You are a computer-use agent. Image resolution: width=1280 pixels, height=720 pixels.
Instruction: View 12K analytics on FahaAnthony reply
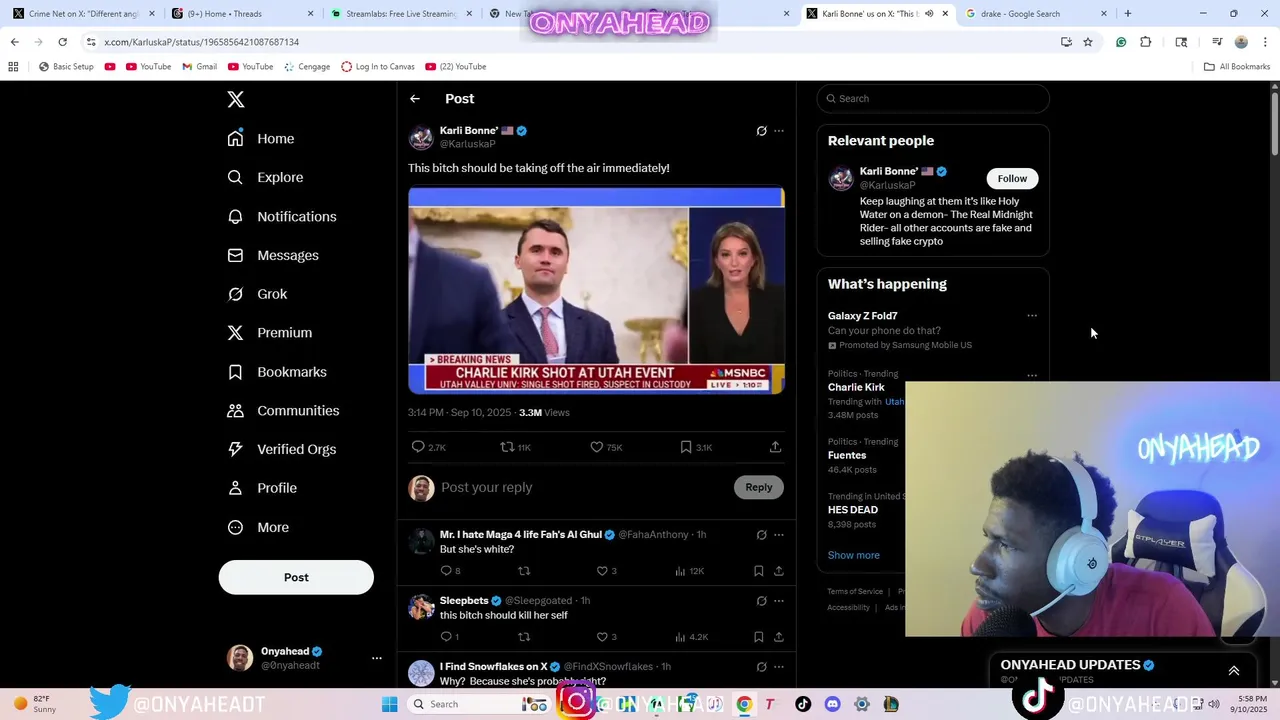pyautogui.click(x=690, y=571)
